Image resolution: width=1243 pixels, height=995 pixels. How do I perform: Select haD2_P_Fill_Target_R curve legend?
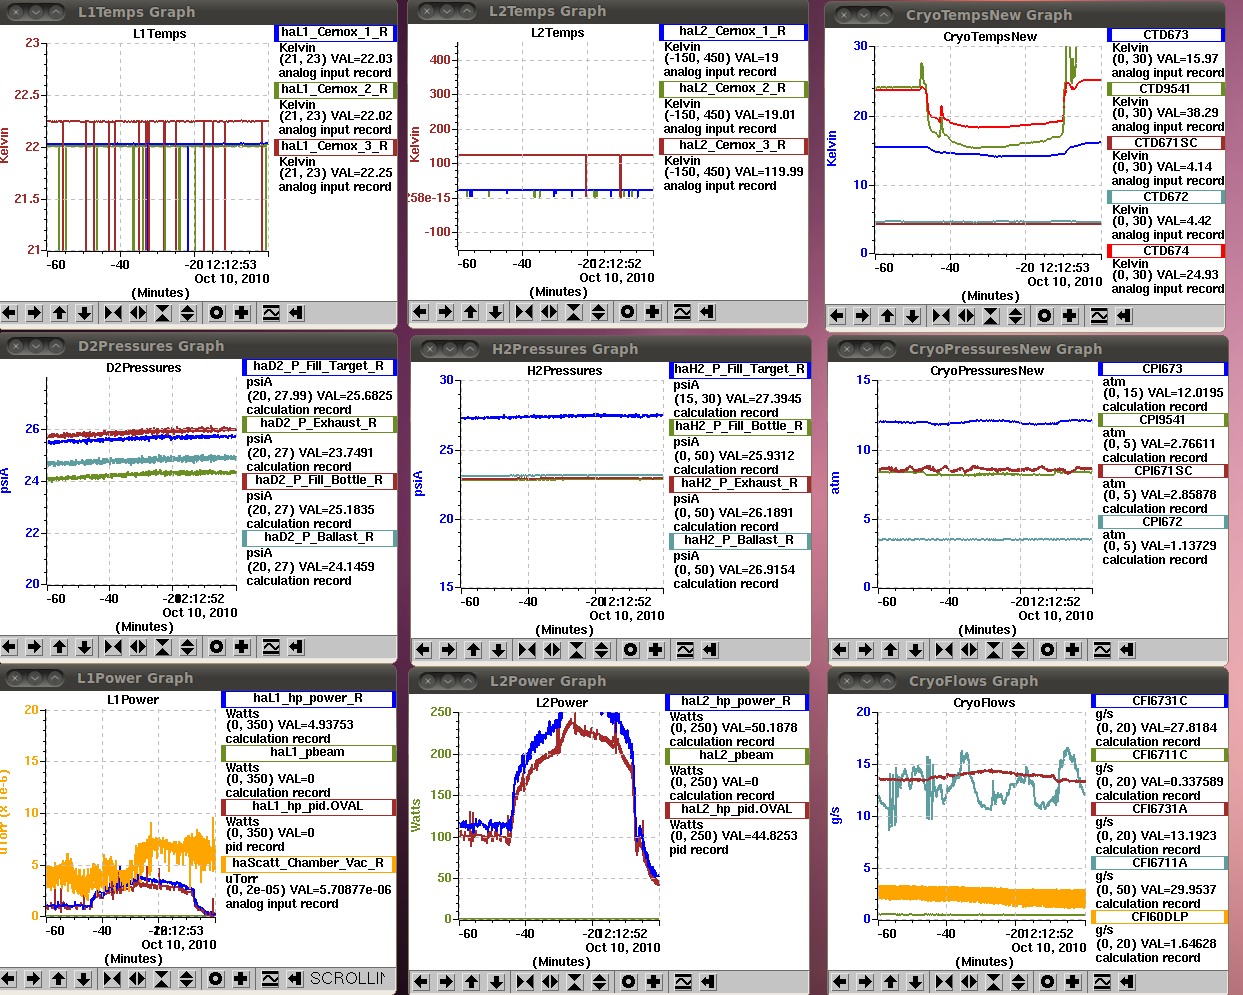pyautogui.click(x=319, y=367)
